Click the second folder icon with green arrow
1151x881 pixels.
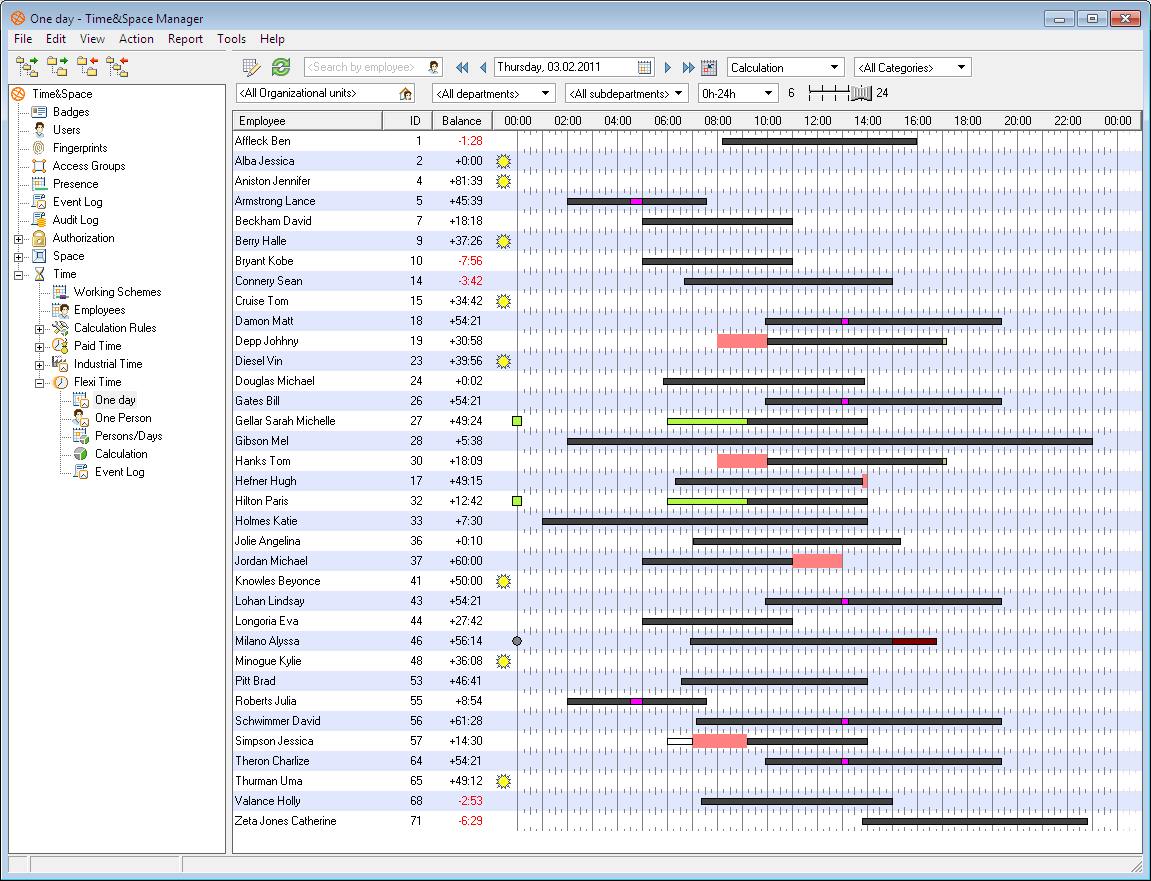(x=57, y=67)
